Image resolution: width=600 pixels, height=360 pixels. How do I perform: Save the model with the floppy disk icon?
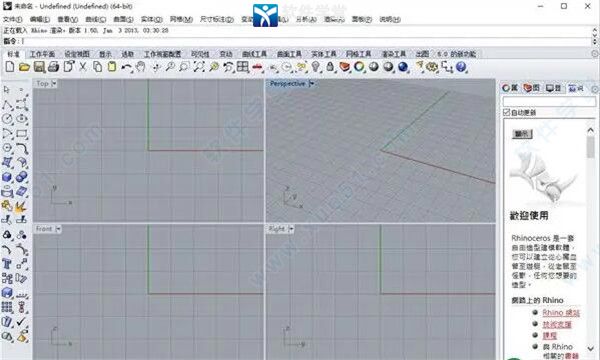pyautogui.click(x=39, y=67)
